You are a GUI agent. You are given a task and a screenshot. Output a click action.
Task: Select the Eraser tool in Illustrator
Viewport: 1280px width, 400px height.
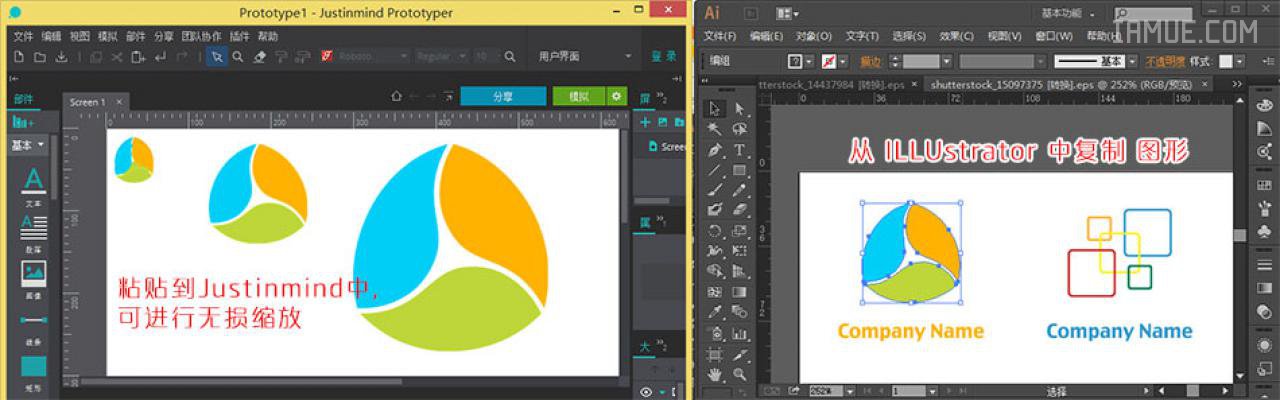click(x=740, y=210)
